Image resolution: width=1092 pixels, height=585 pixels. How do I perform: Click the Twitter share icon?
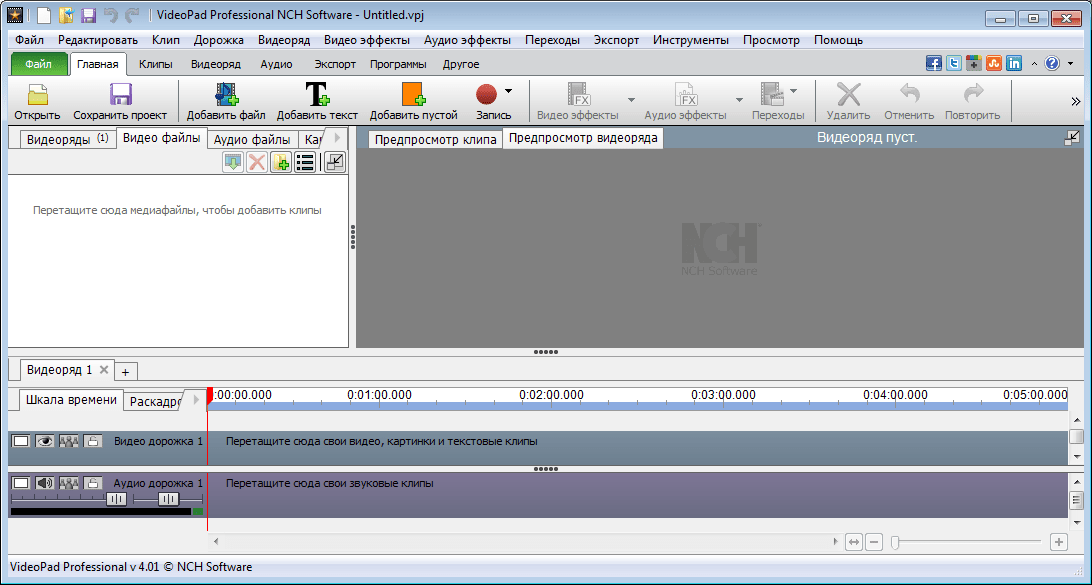click(x=954, y=63)
